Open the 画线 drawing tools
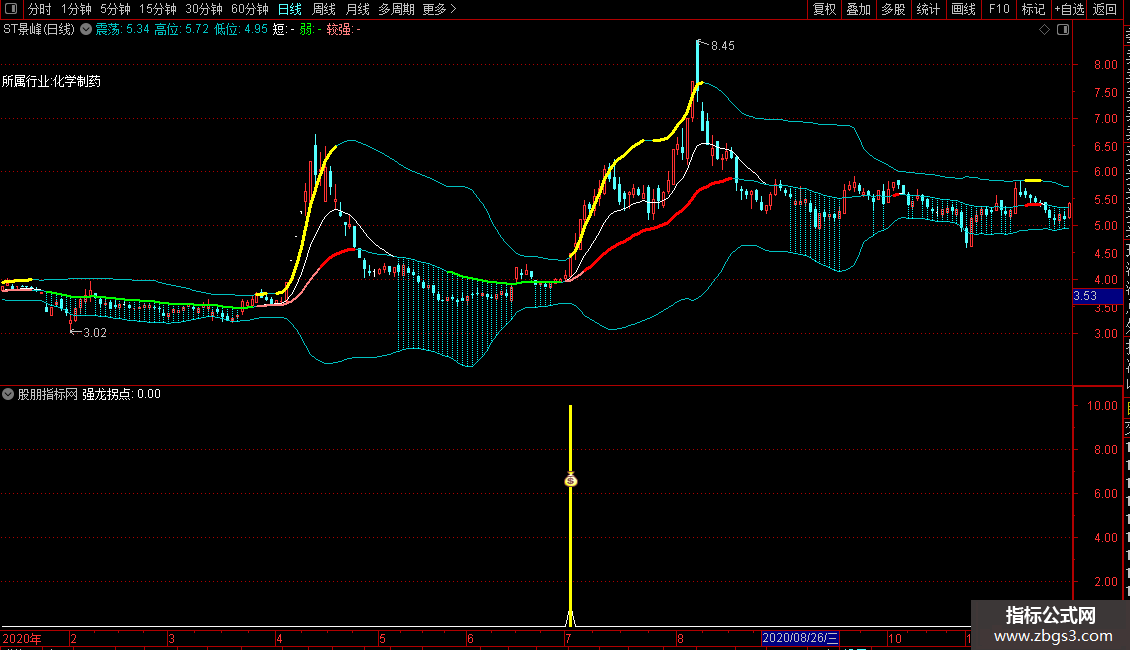This screenshot has width=1130, height=650. (963, 9)
